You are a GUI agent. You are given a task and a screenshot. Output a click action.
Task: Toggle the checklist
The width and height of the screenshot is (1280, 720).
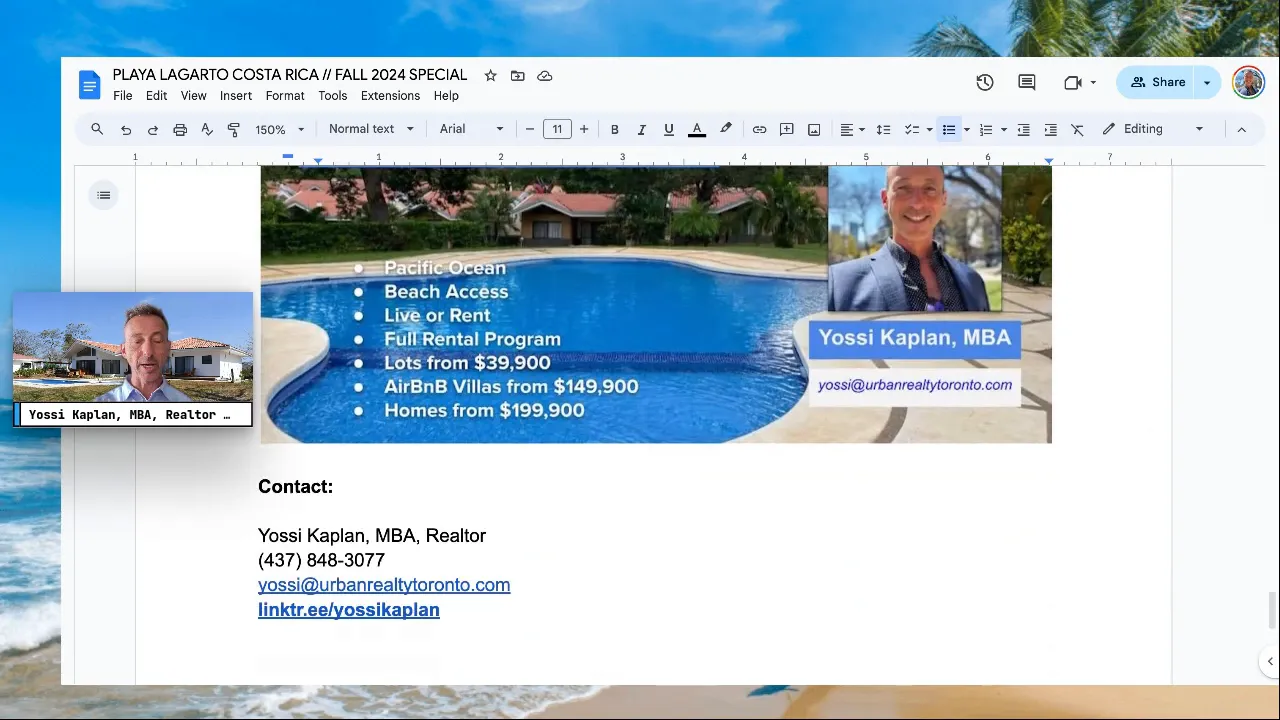coord(912,129)
